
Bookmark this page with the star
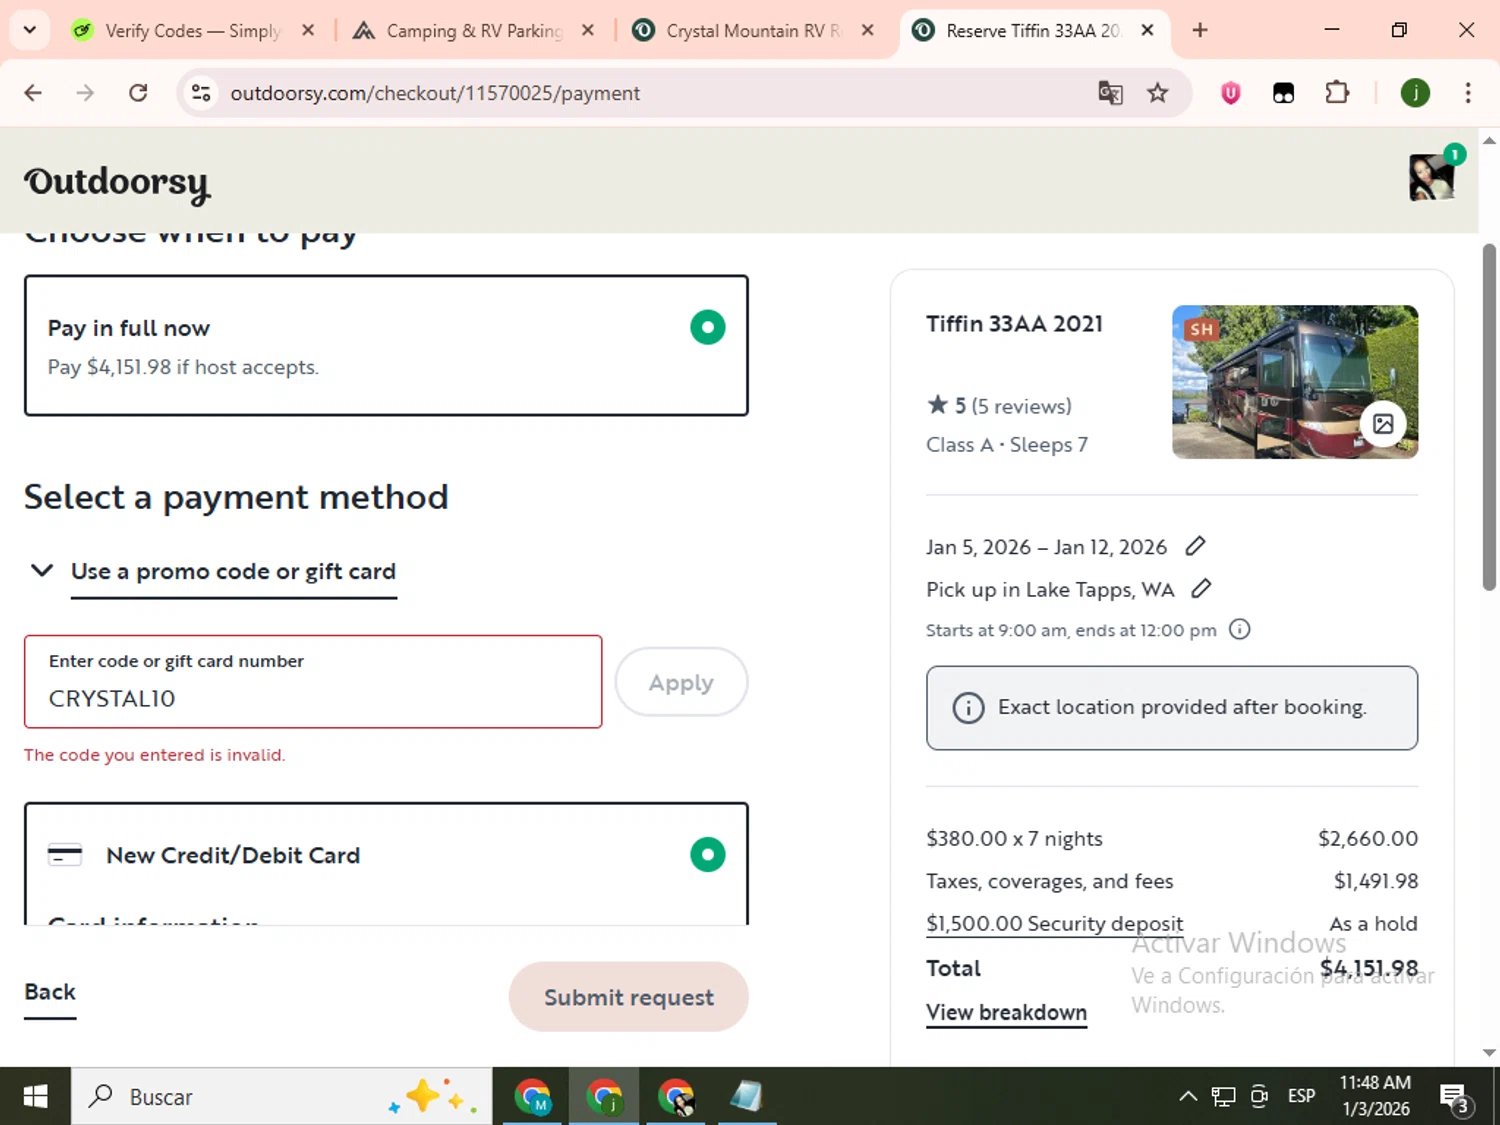[1157, 93]
